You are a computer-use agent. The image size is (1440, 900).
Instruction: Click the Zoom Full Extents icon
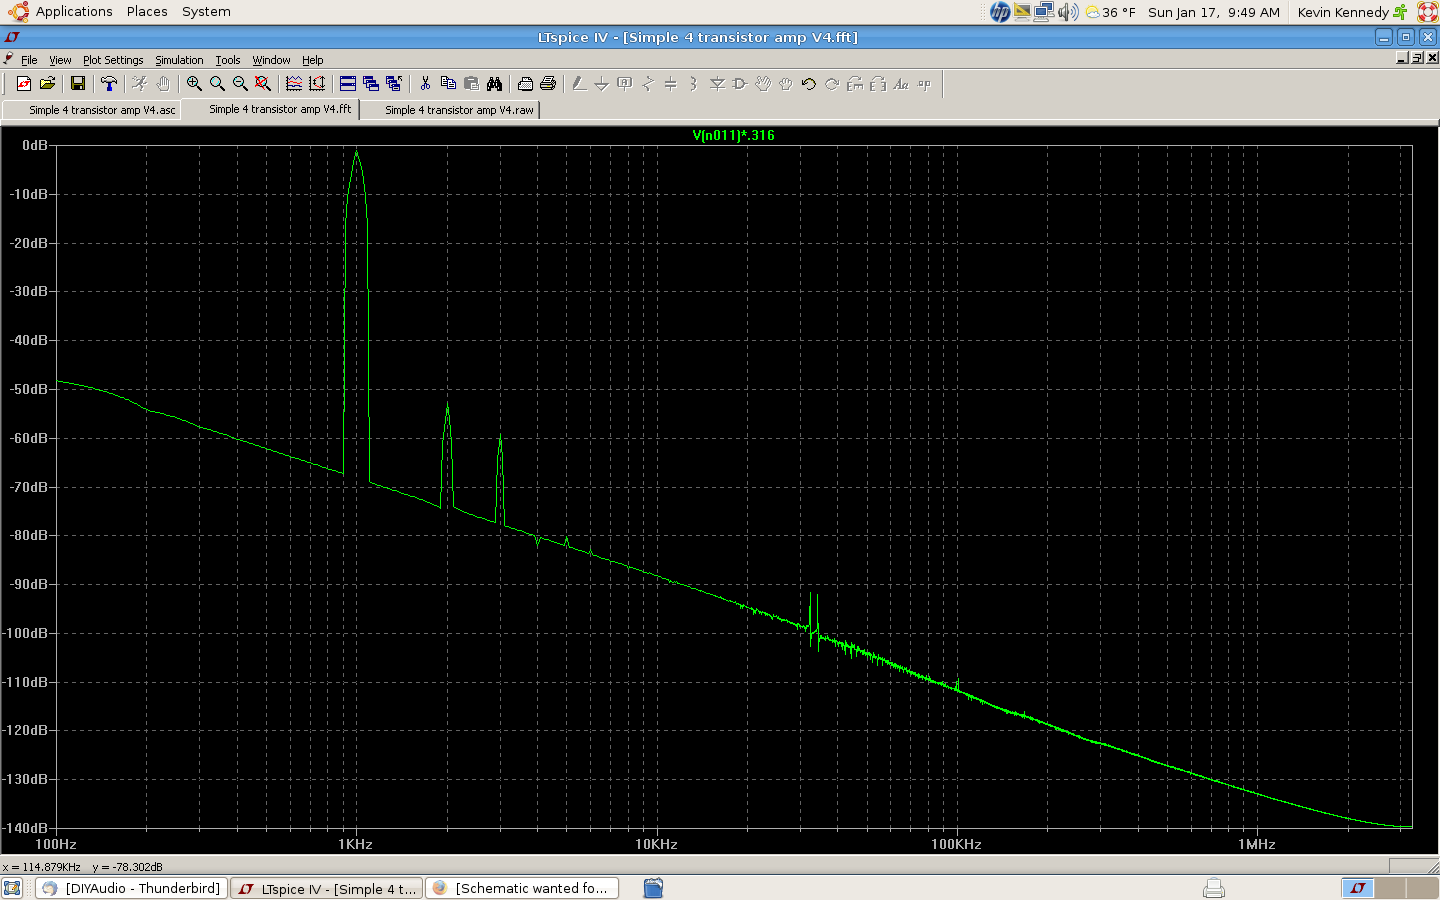[263, 84]
